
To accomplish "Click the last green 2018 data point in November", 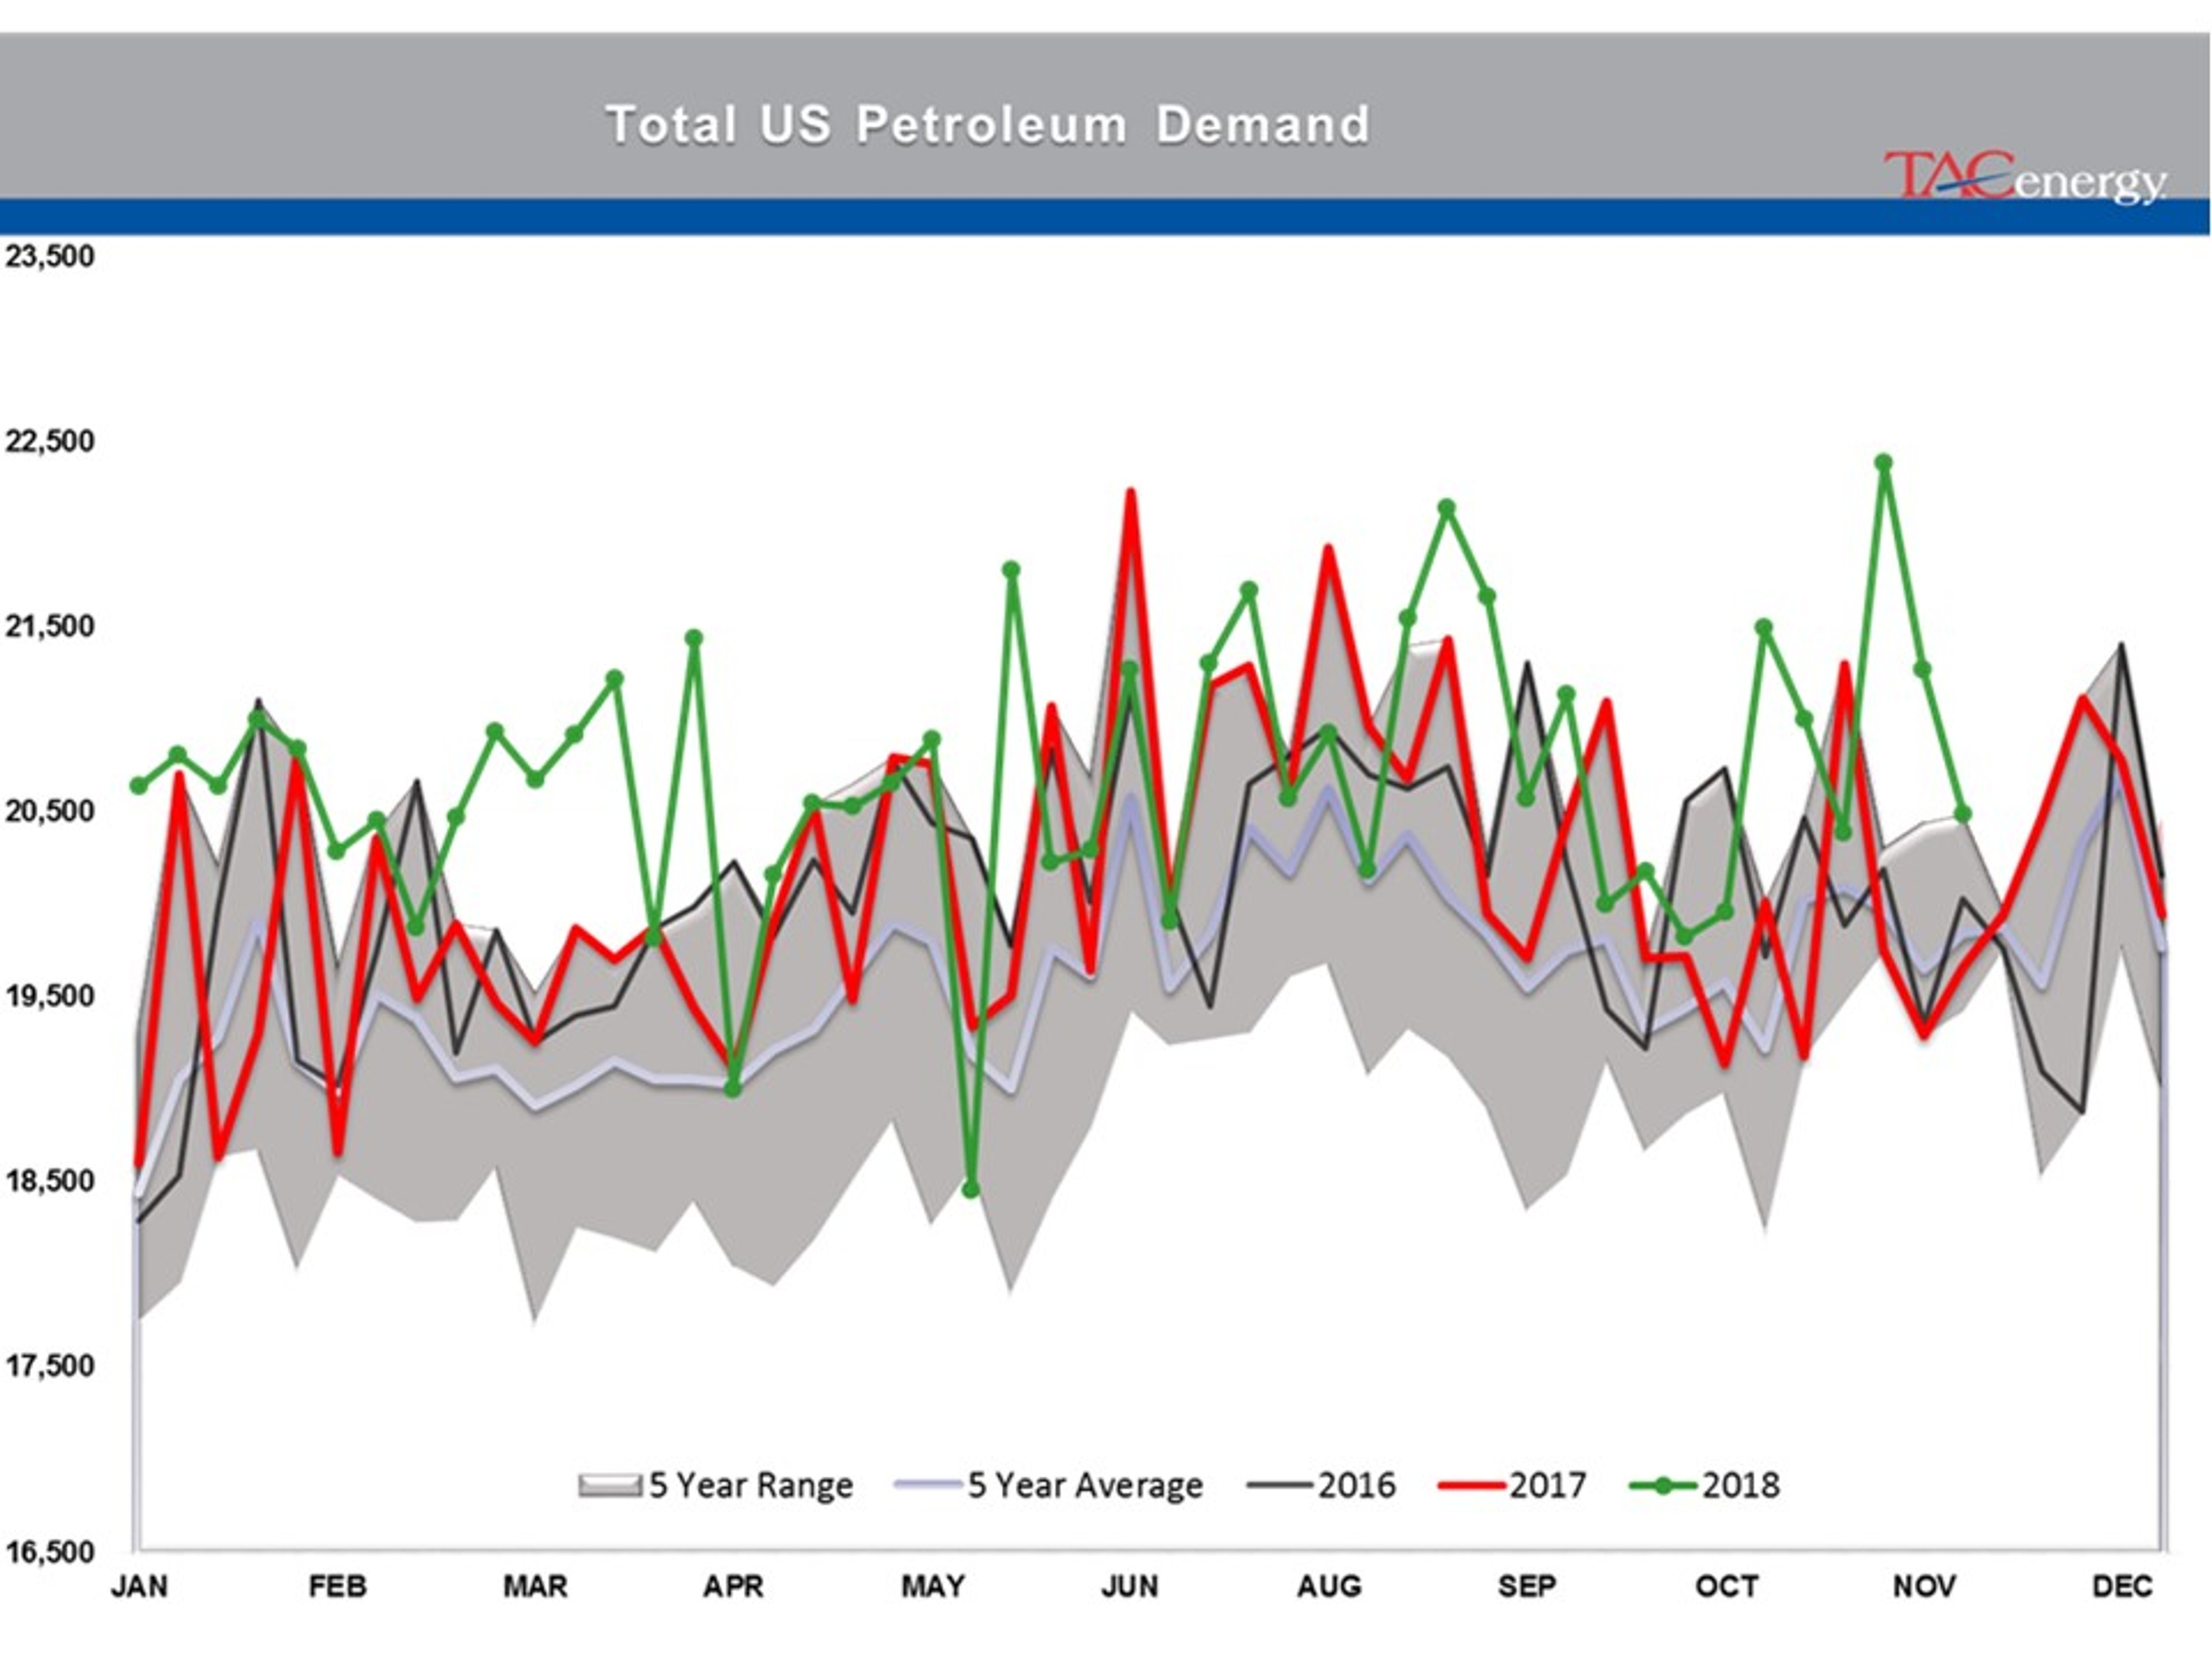I will tap(1963, 814).
